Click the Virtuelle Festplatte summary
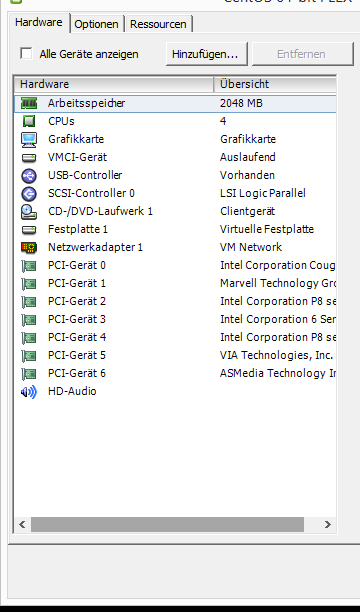This screenshot has height=612, width=360. (x=267, y=229)
